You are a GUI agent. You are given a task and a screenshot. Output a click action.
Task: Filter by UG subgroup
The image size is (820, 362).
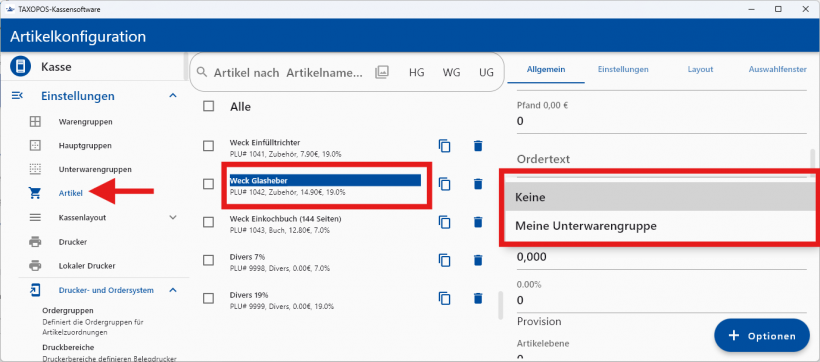pyautogui.click(x=486, y=73)
